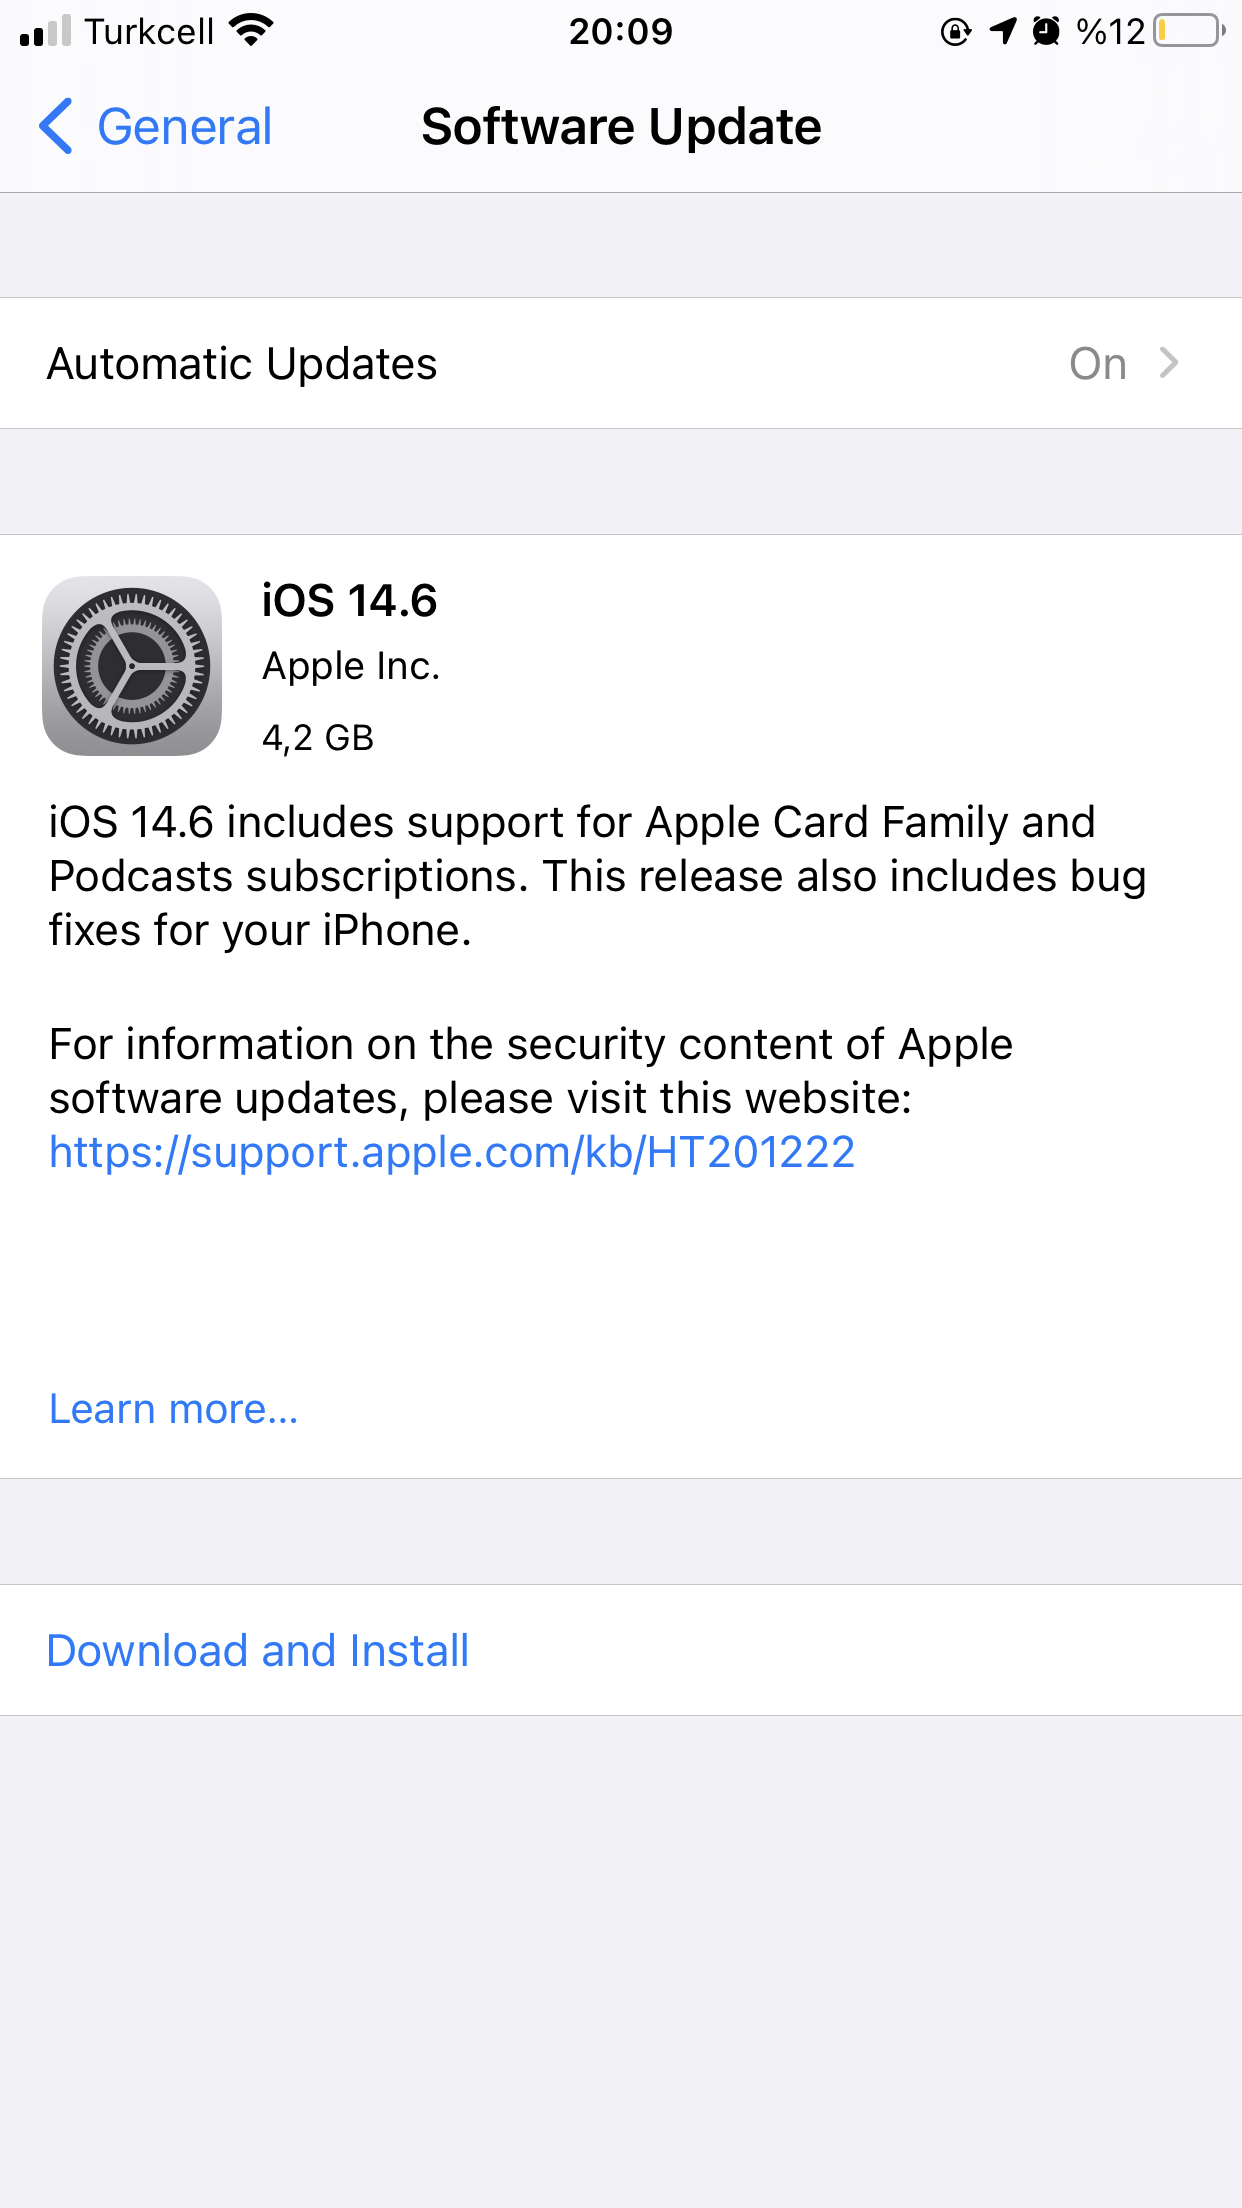Tap the %12 battery percentage text
Viewport: 1242px width, 2208px height.
coord(1110,32)
